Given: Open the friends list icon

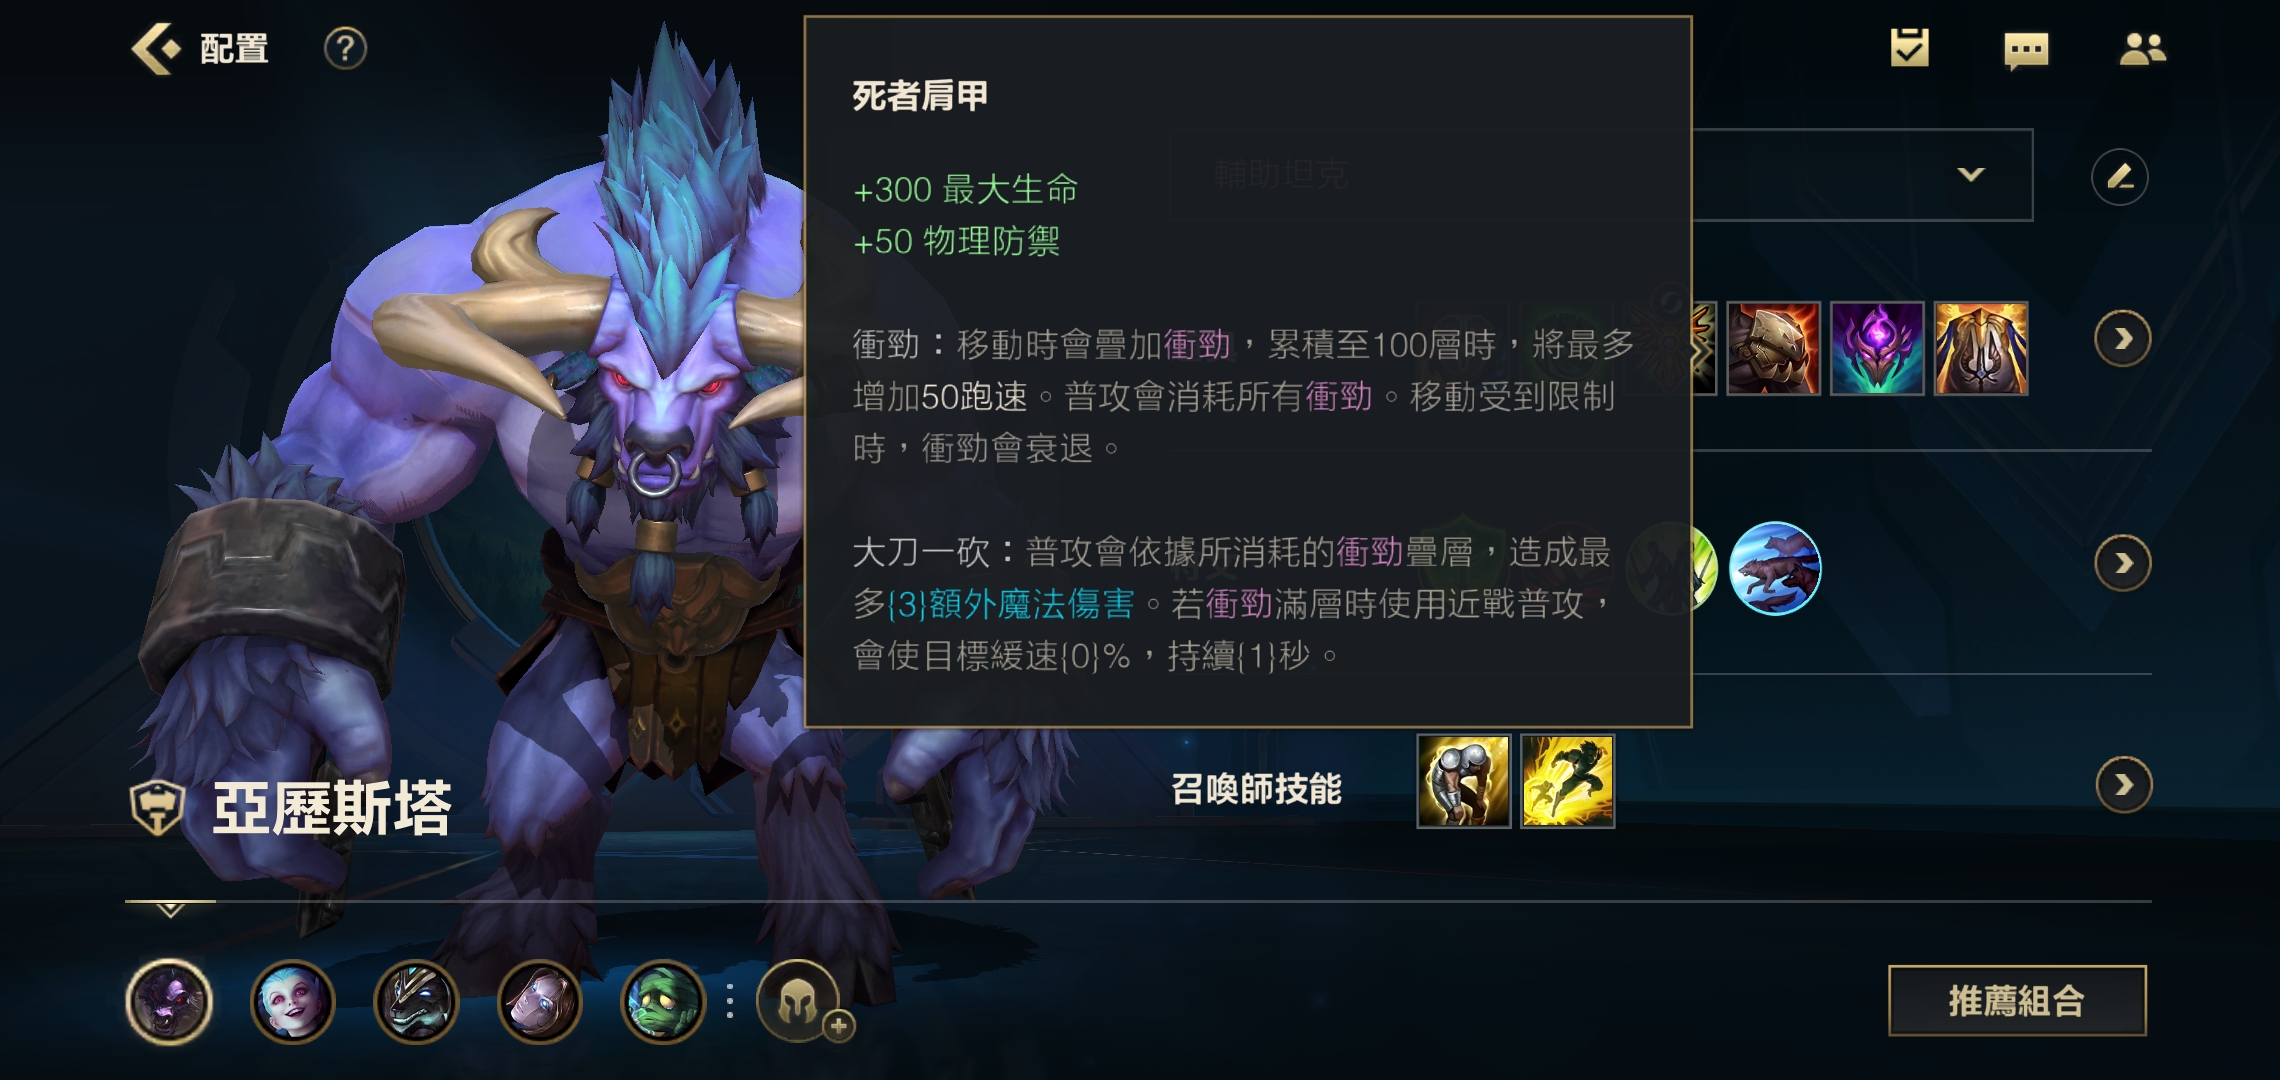Looking at the screenshot, I should pos(2142,49).
